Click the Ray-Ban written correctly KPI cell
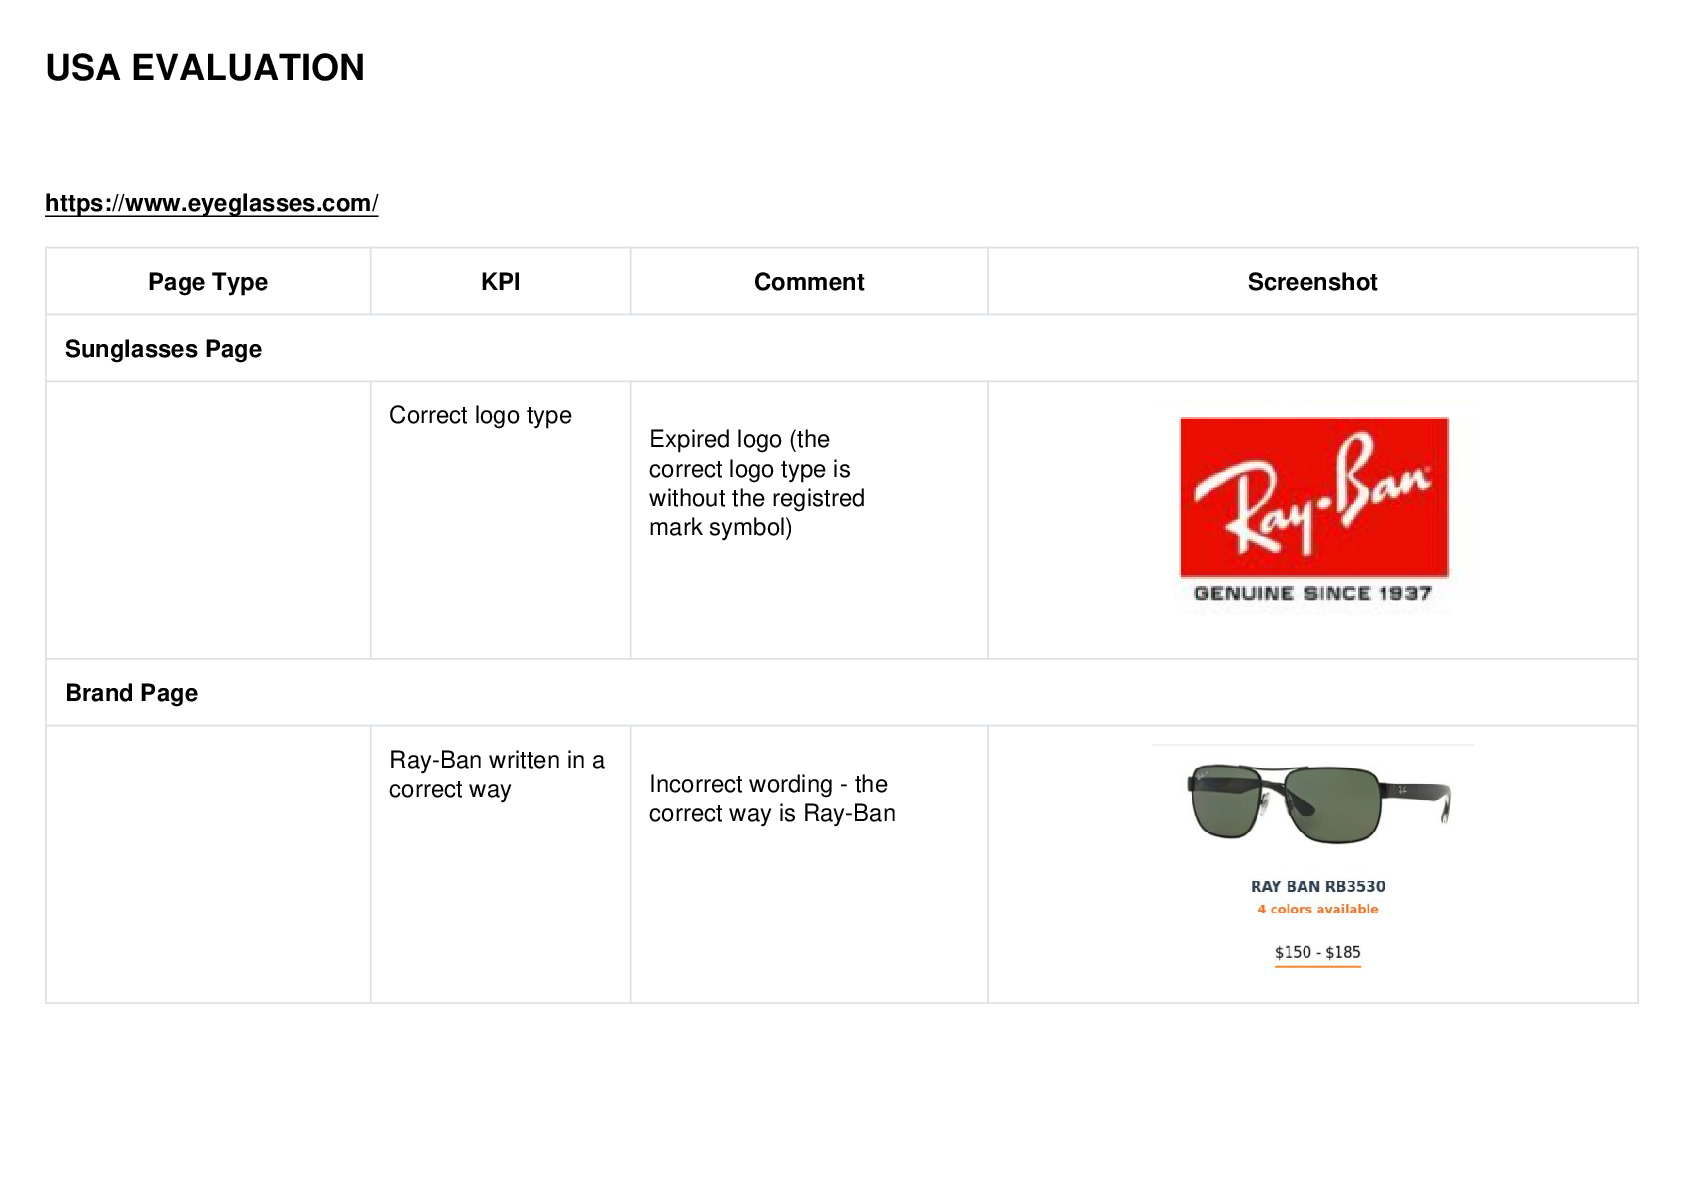This screenshot has width=1684, height=1191. click(500, 864)
